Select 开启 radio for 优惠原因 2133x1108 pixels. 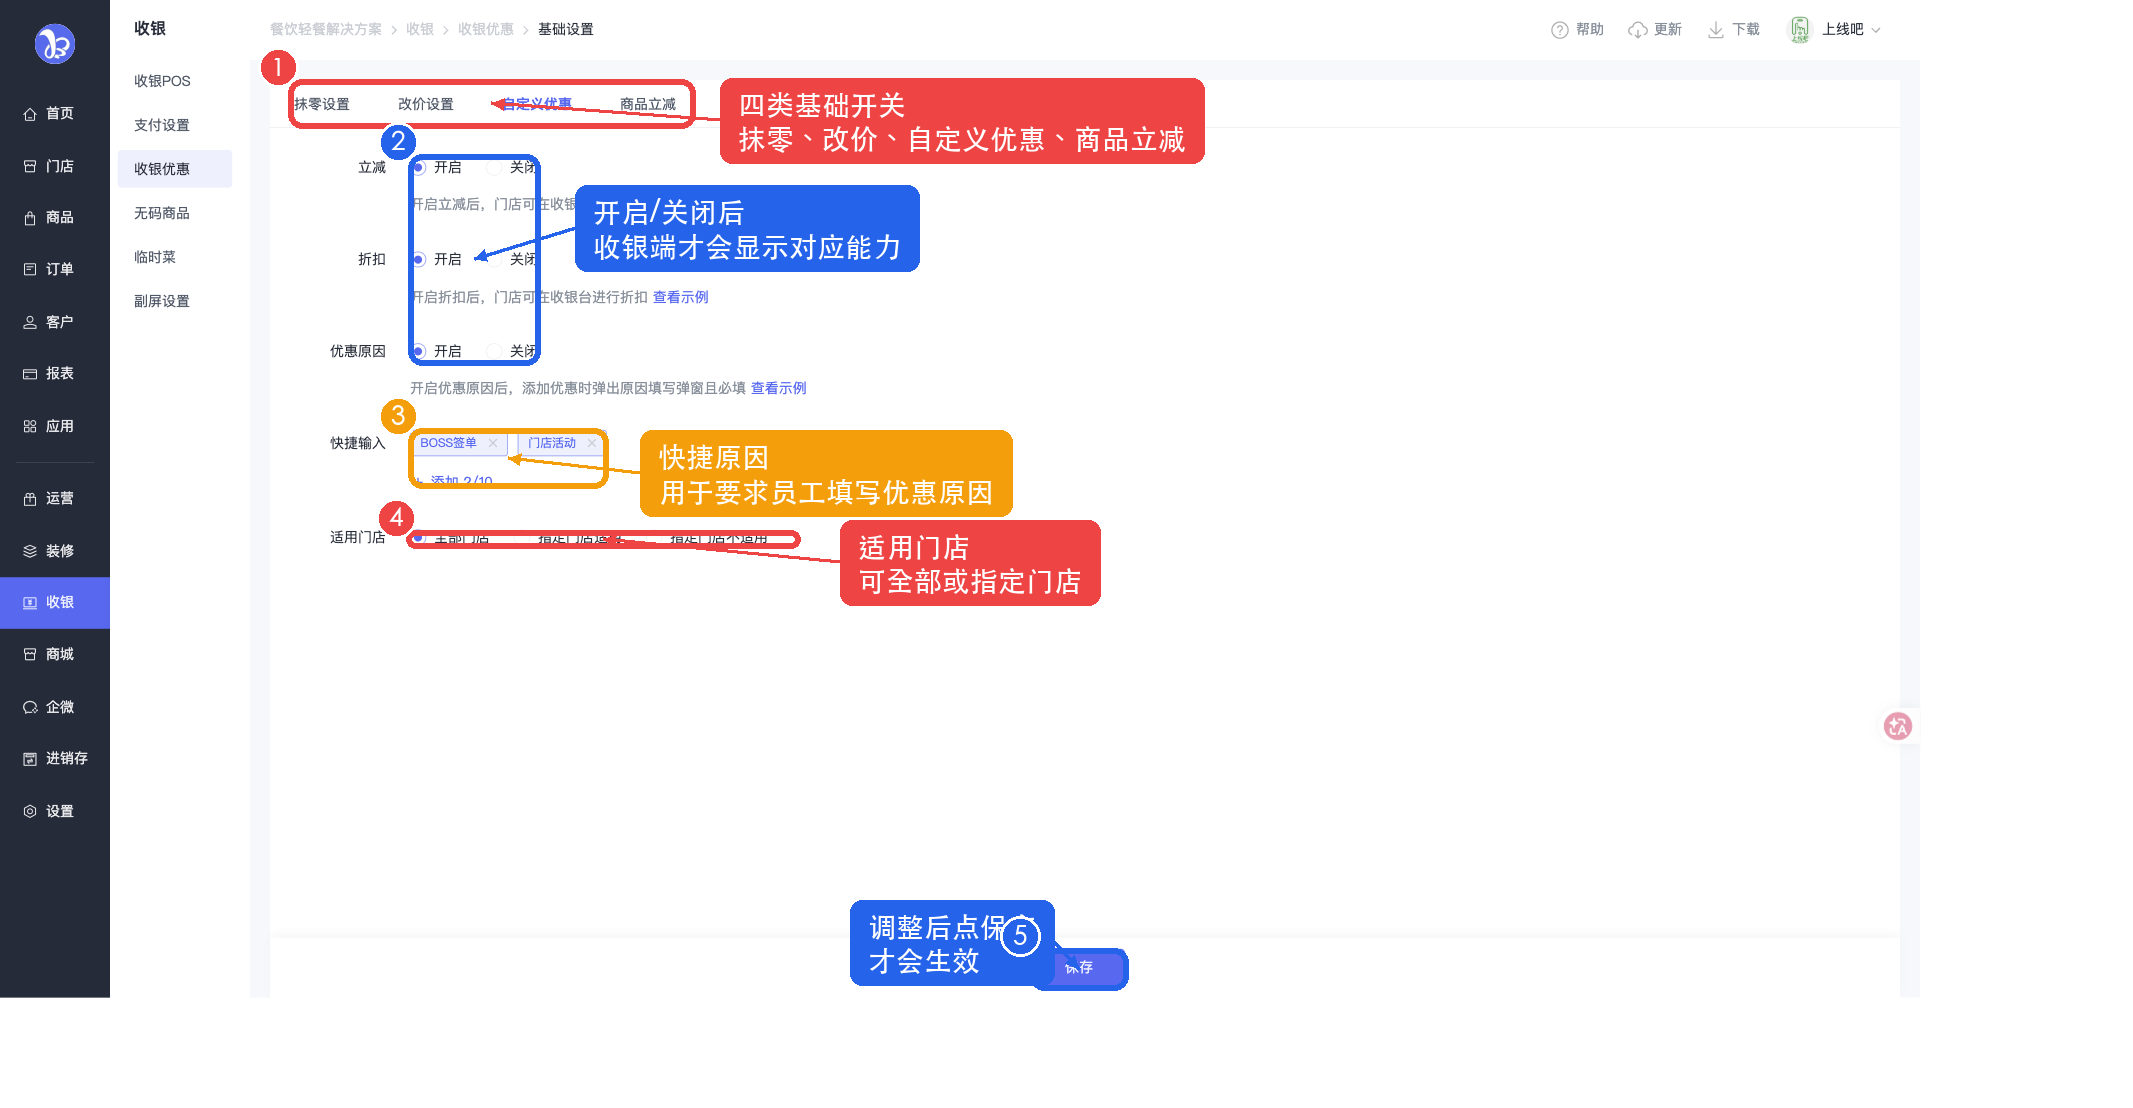tap(419, 352)
